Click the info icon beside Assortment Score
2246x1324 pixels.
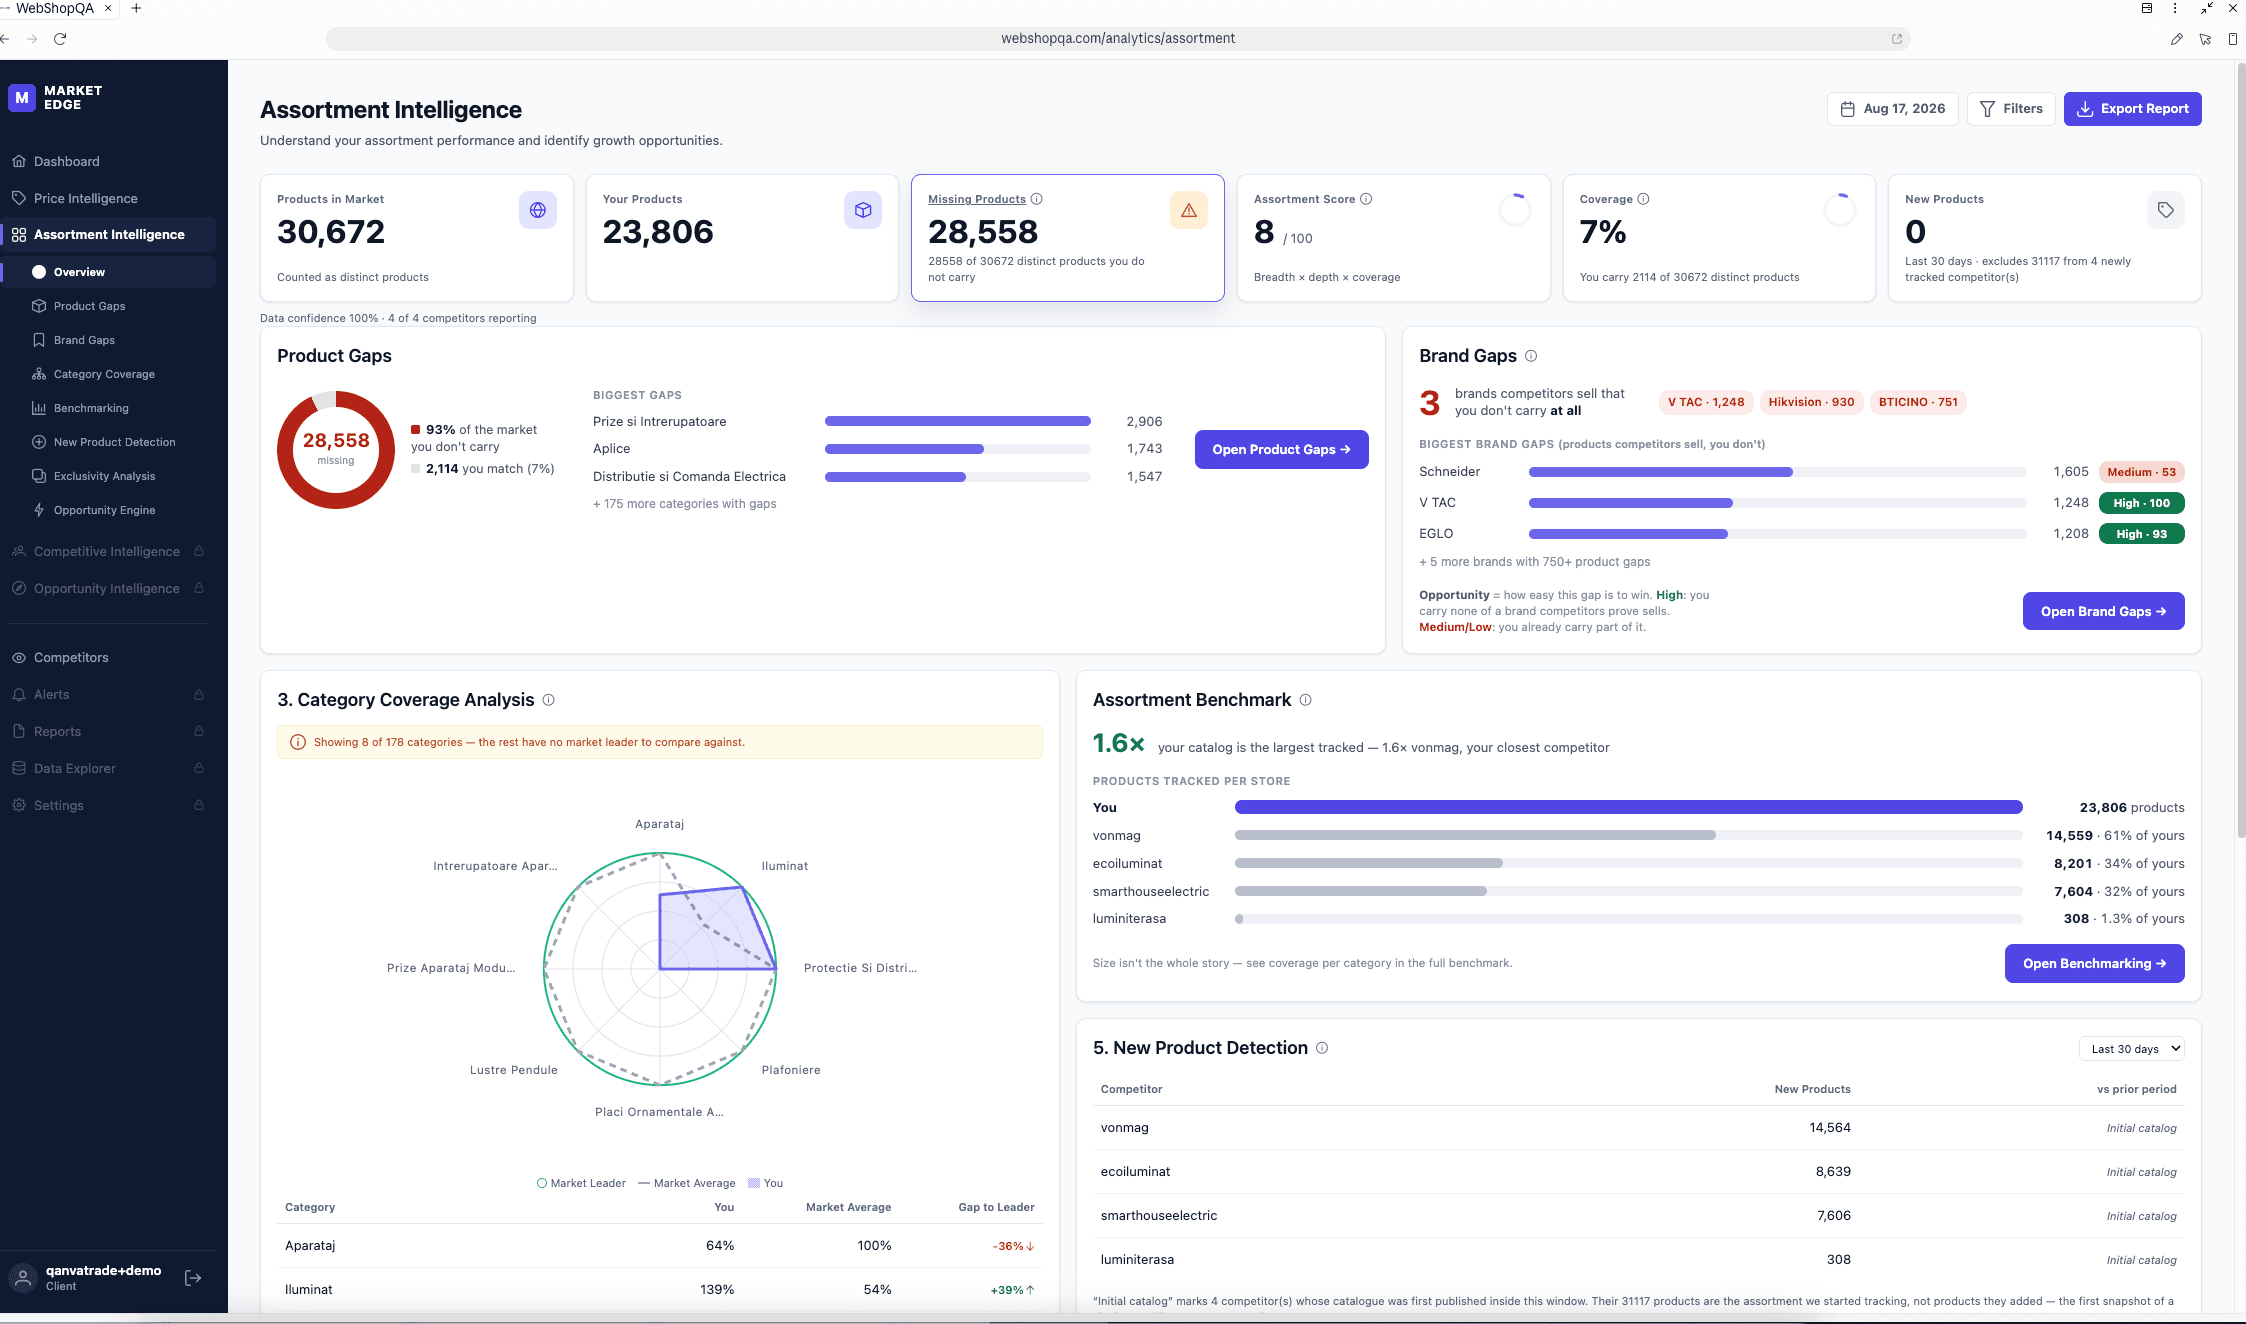[1366, 199]
